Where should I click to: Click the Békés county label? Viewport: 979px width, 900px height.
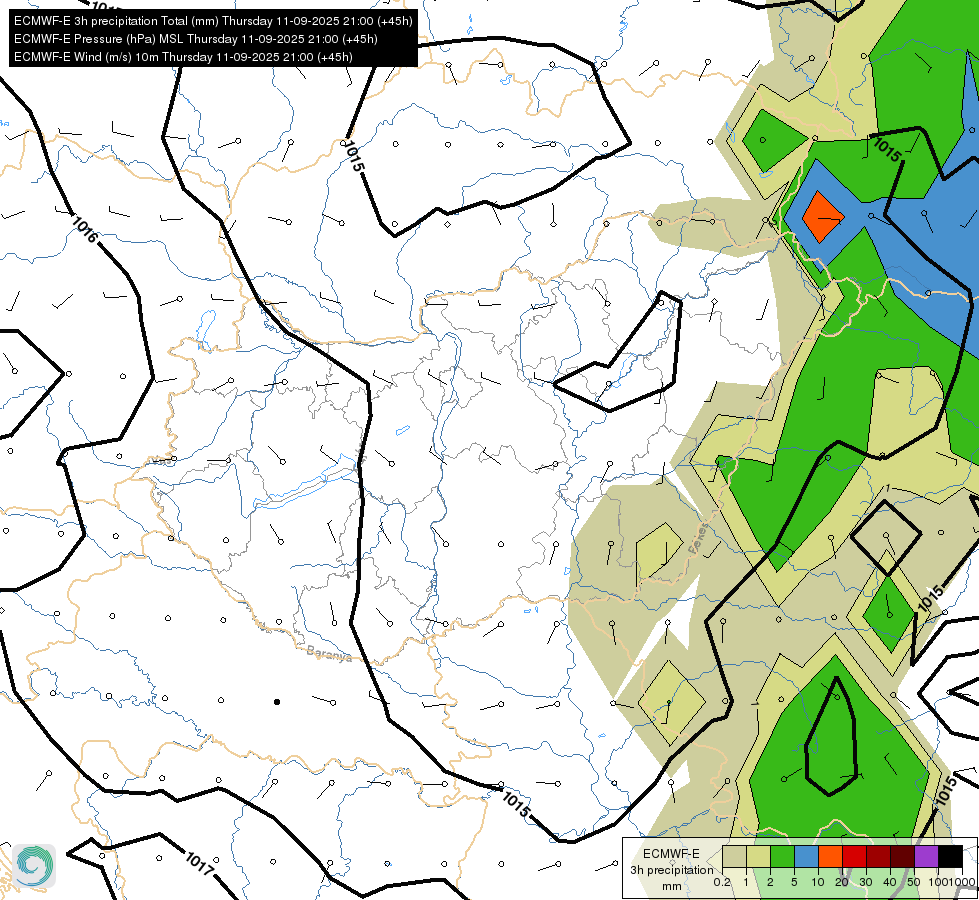coord(699,539)
